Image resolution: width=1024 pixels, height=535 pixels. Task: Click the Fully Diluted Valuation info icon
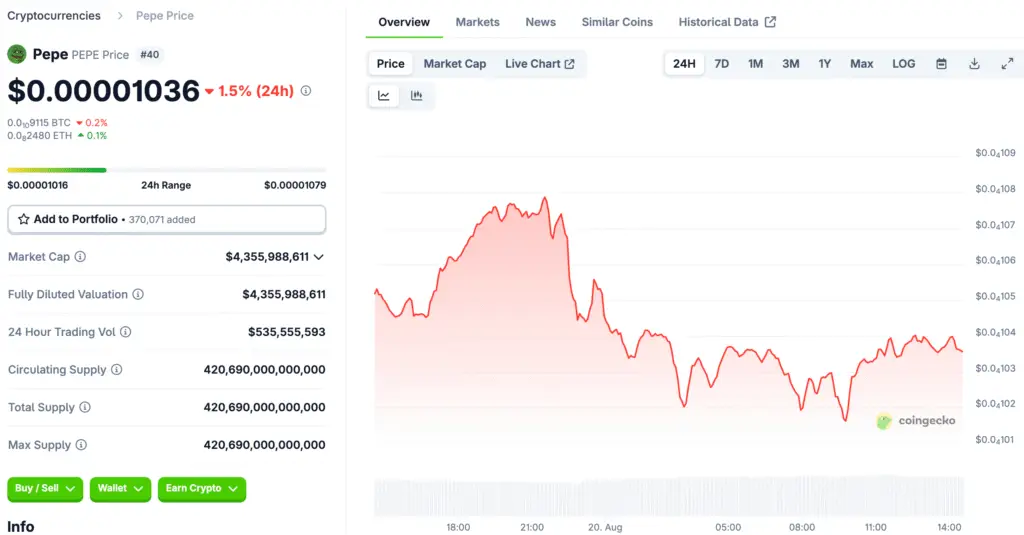[138, 295]
